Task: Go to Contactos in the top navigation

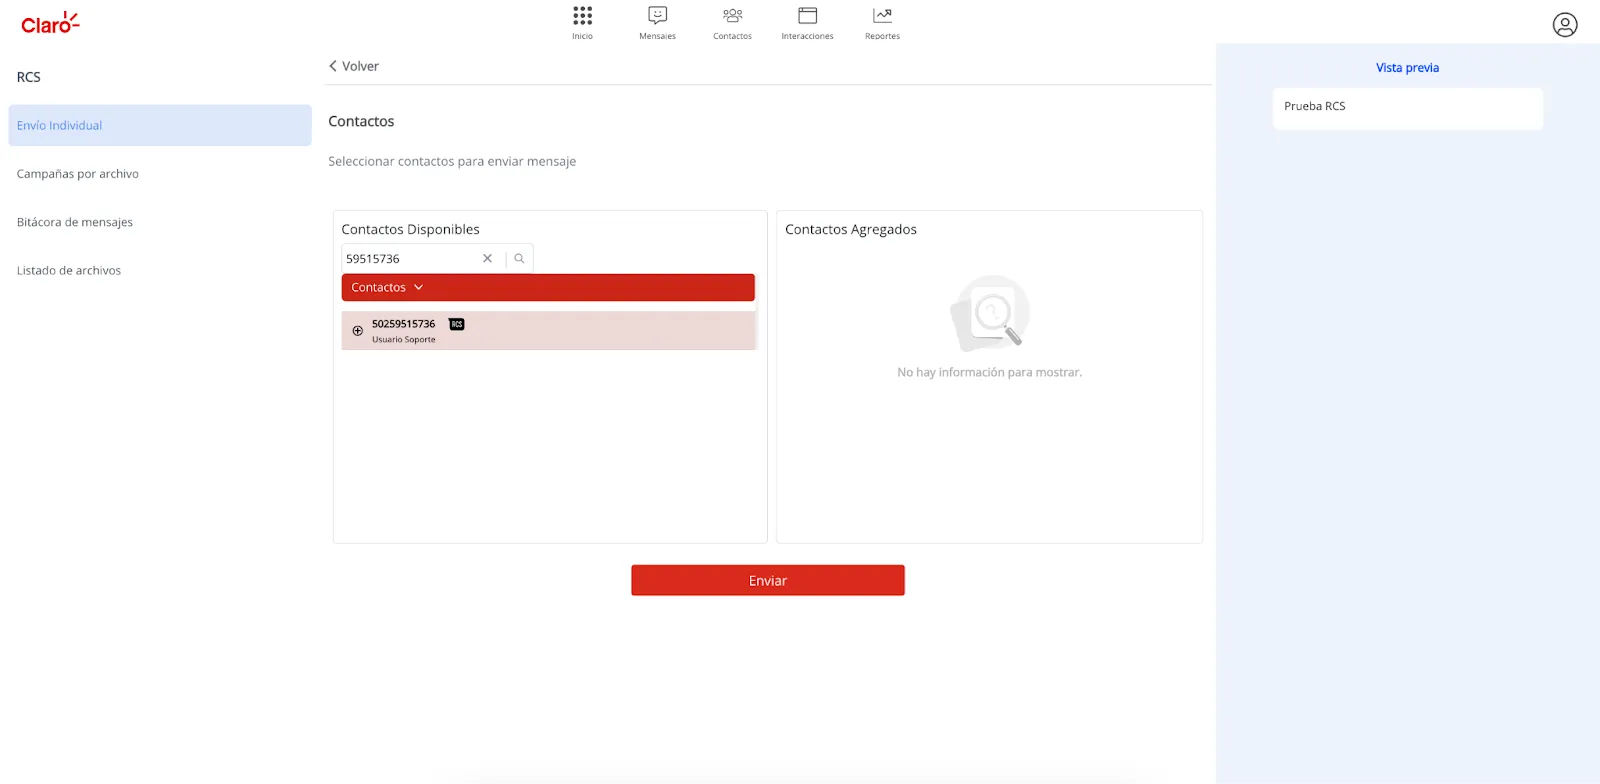Action: [x=732, y=16]
